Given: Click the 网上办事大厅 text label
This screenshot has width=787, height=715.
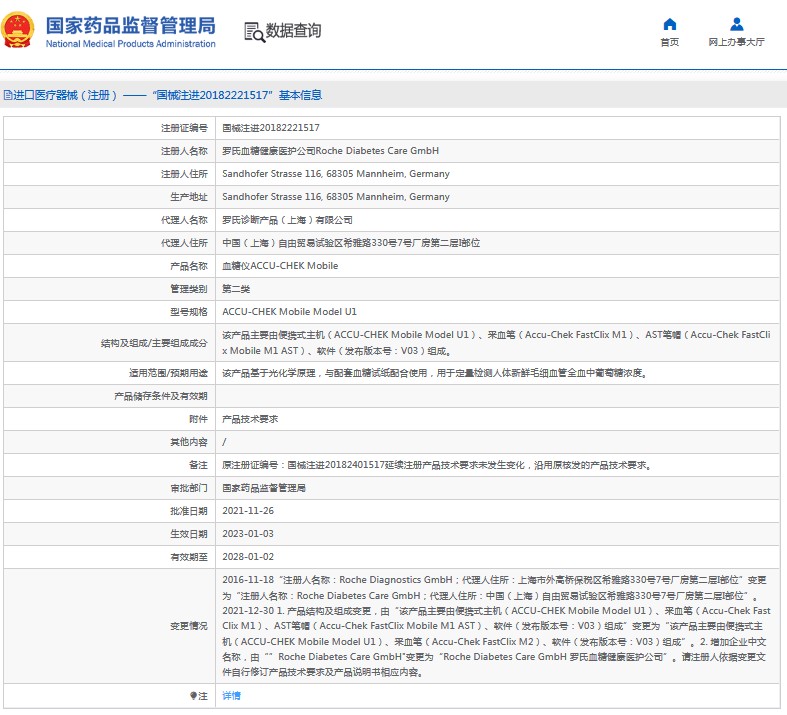Looking at the screenshot, I should pyautogui.click(x=736, y=43).
